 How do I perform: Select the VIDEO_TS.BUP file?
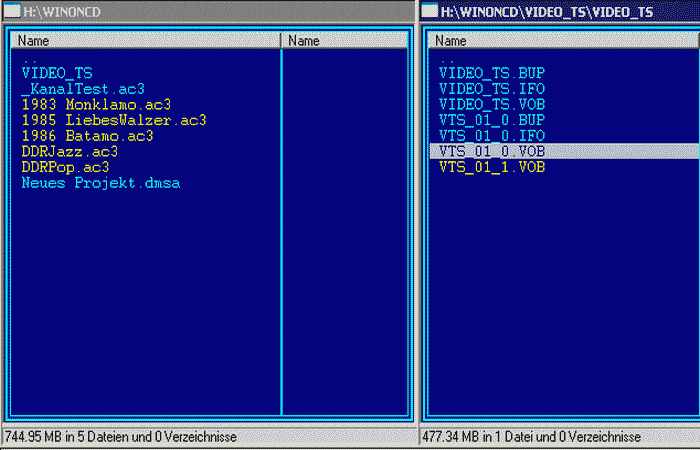point(492,74)
